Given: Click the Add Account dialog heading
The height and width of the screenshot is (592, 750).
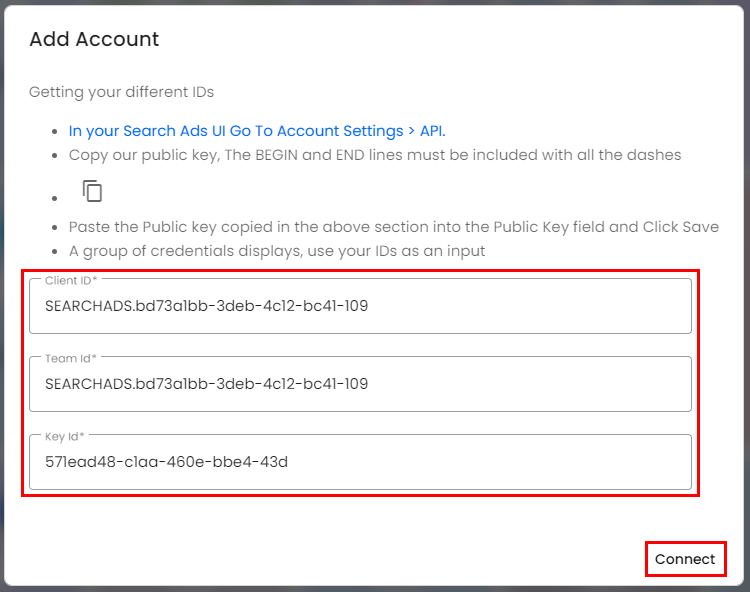Looking at the screenshot, I should pyautogui.click(x=94, y=40).
